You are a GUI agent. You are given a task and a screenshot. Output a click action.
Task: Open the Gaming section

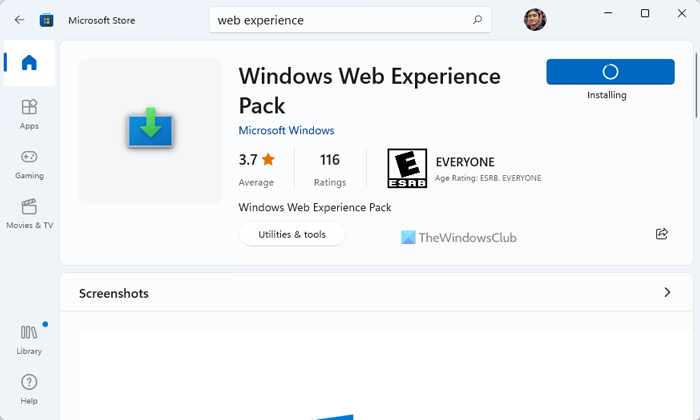pyautogui.click(x=29, y=163)
